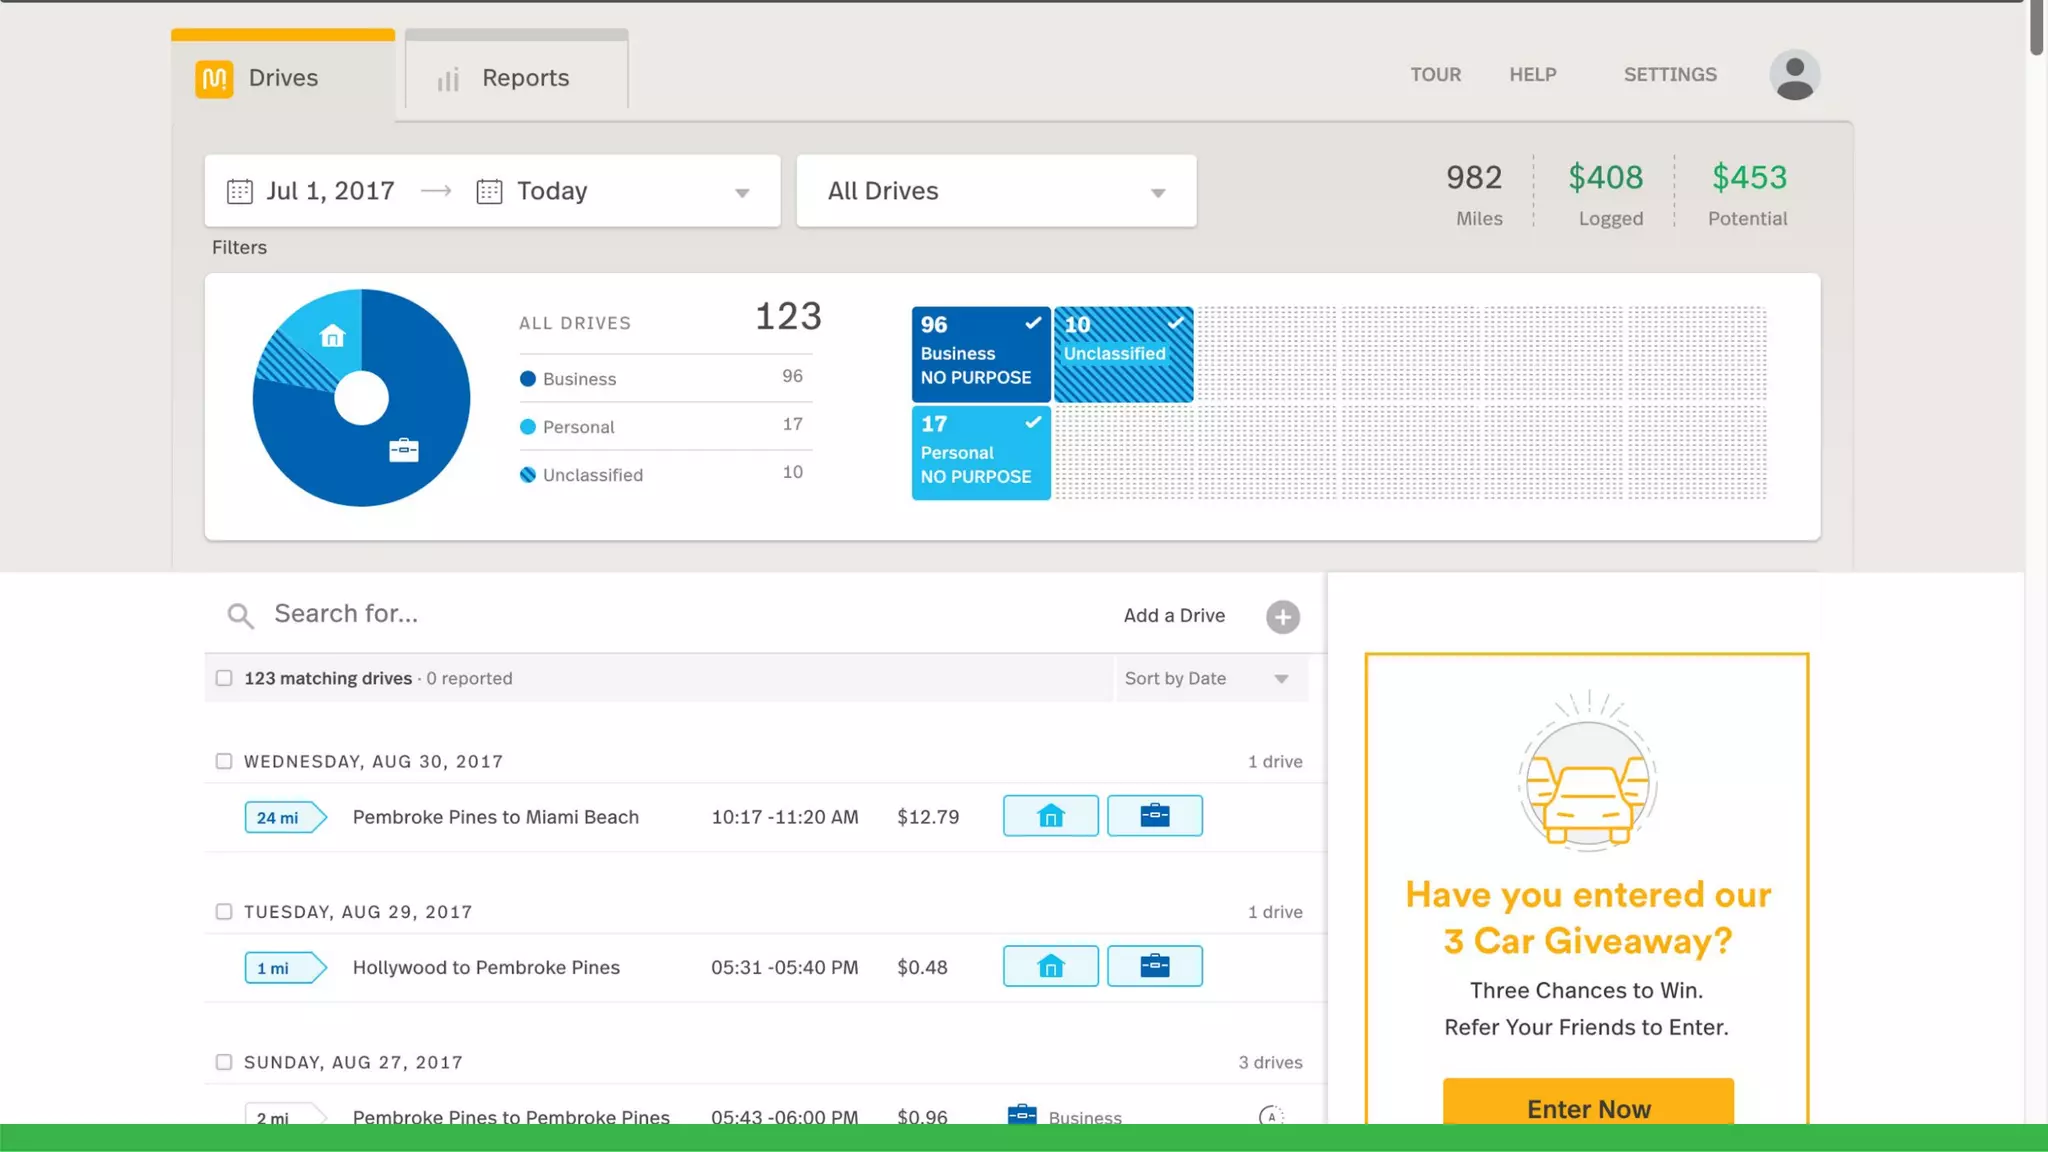Image resolution: width=2048 pixels, height=1152 pixels.
Task: Click the start date calendar icon
Action: click(x=240, y=191)
